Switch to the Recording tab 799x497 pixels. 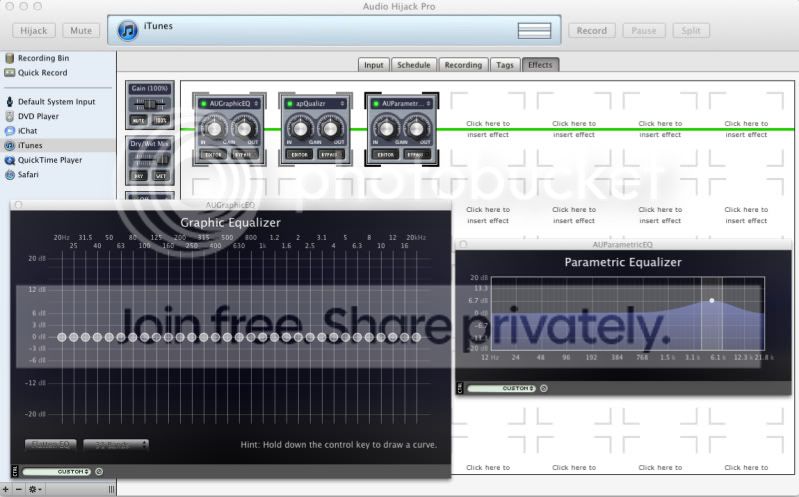click(463, 65)
